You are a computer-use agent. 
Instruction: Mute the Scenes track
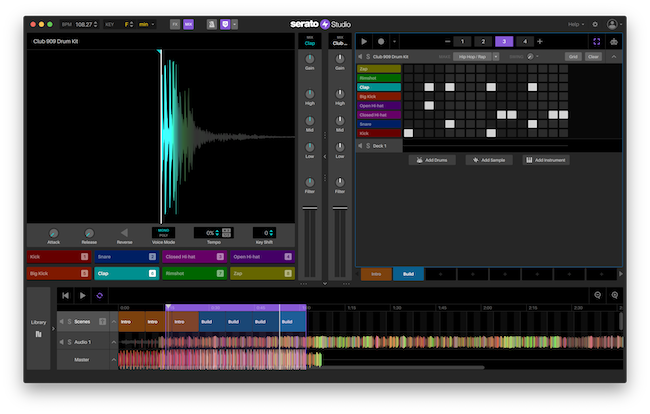62,322
